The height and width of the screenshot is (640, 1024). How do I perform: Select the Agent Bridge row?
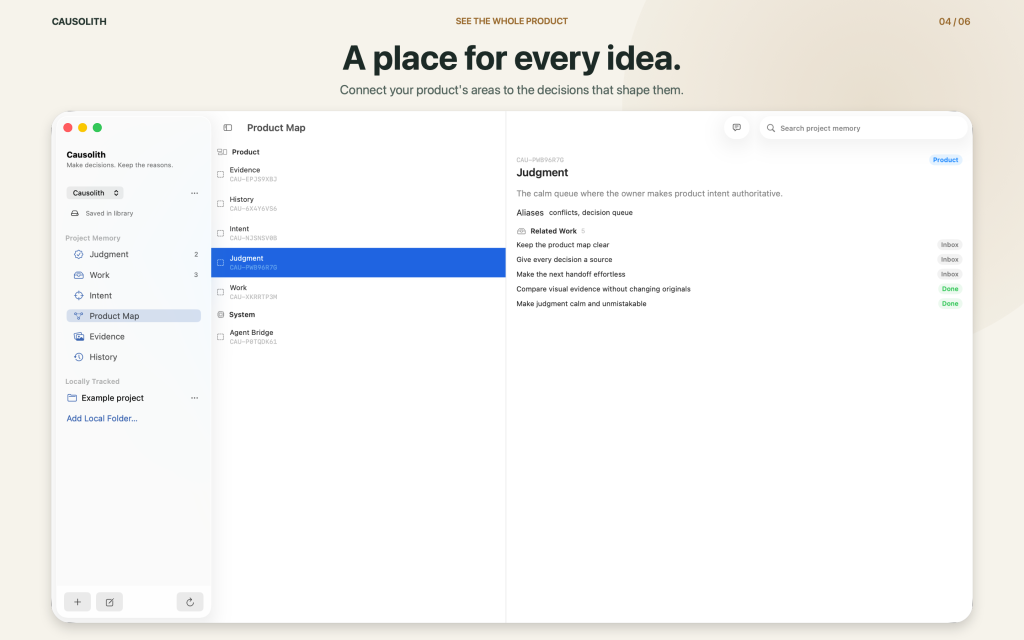(x=358, y=337)
